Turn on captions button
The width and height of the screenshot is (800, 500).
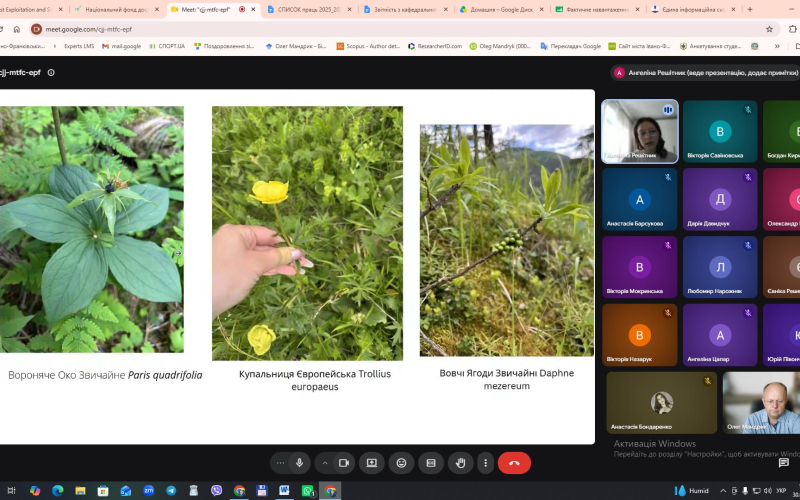click(431, 463)
